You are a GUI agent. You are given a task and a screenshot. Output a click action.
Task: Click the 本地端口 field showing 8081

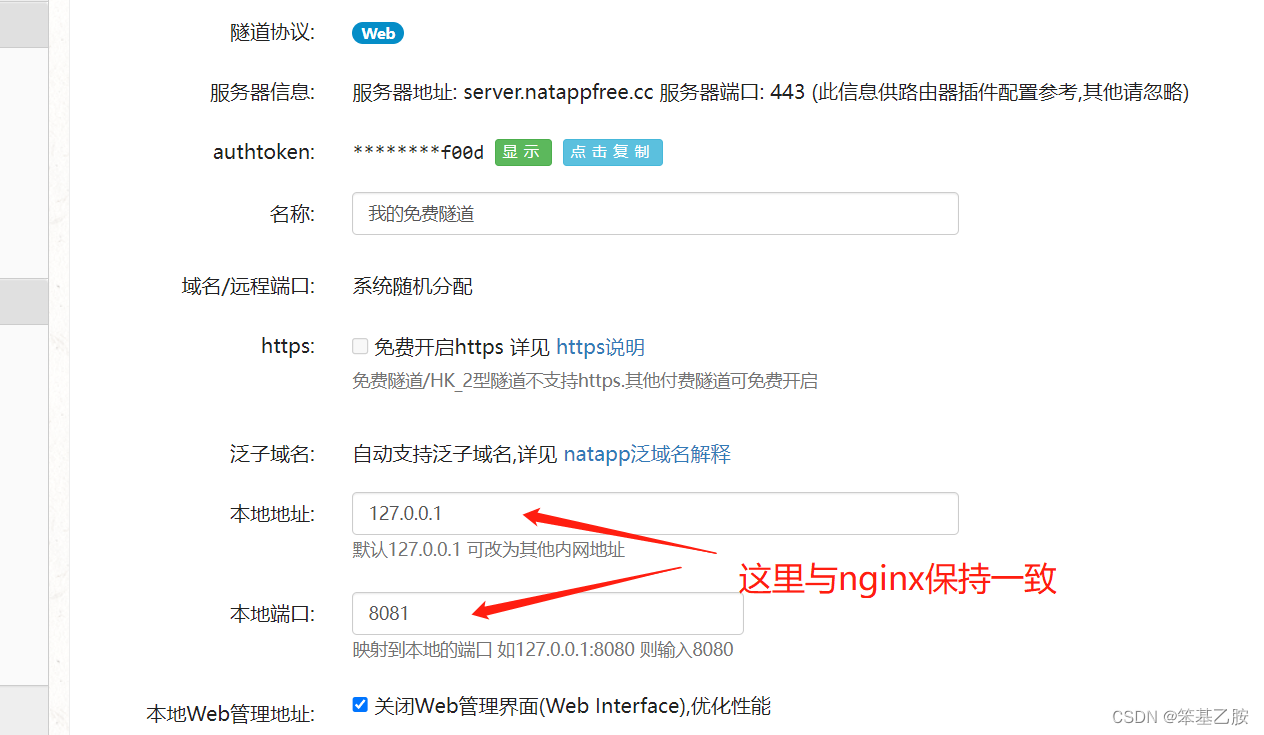point(547,613)
